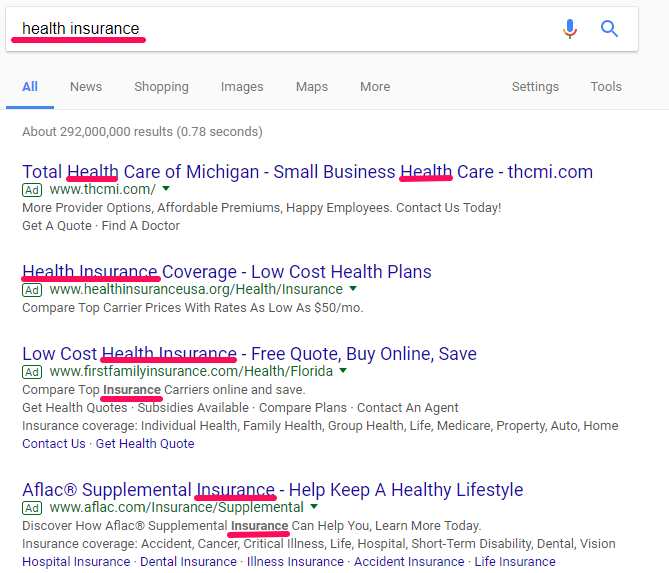The width and height of the screenshot is (669, 573).
Task: Open the Dental Insurance sitelink
Action: coord(188,561)
